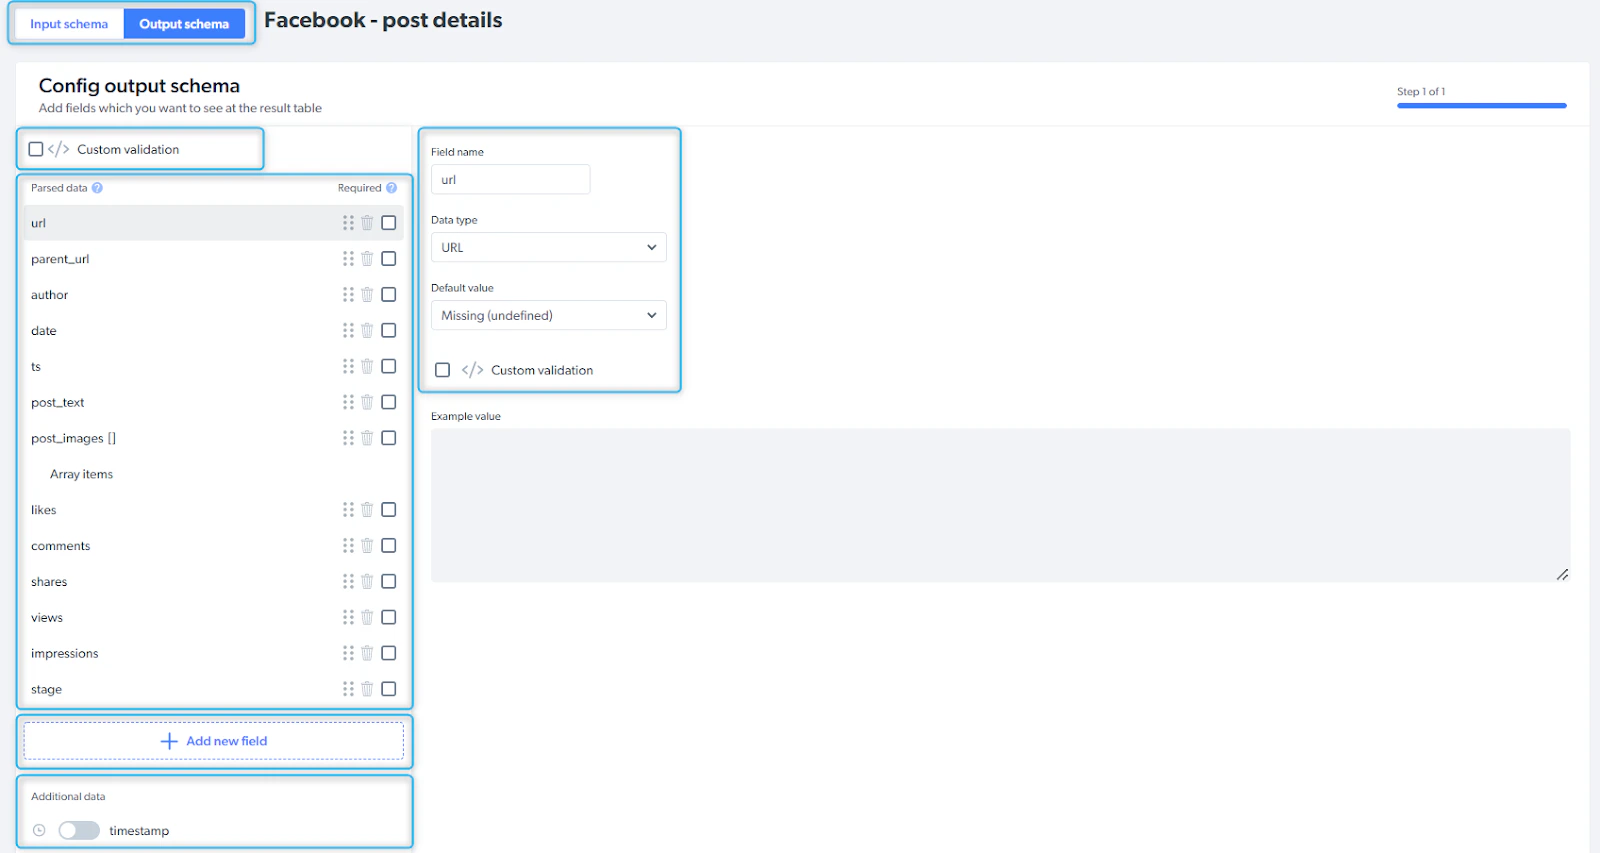The height and width of the screenshot is (853, 1600).
Task: Select the post_images [] field row
Action: click(214, 438)
